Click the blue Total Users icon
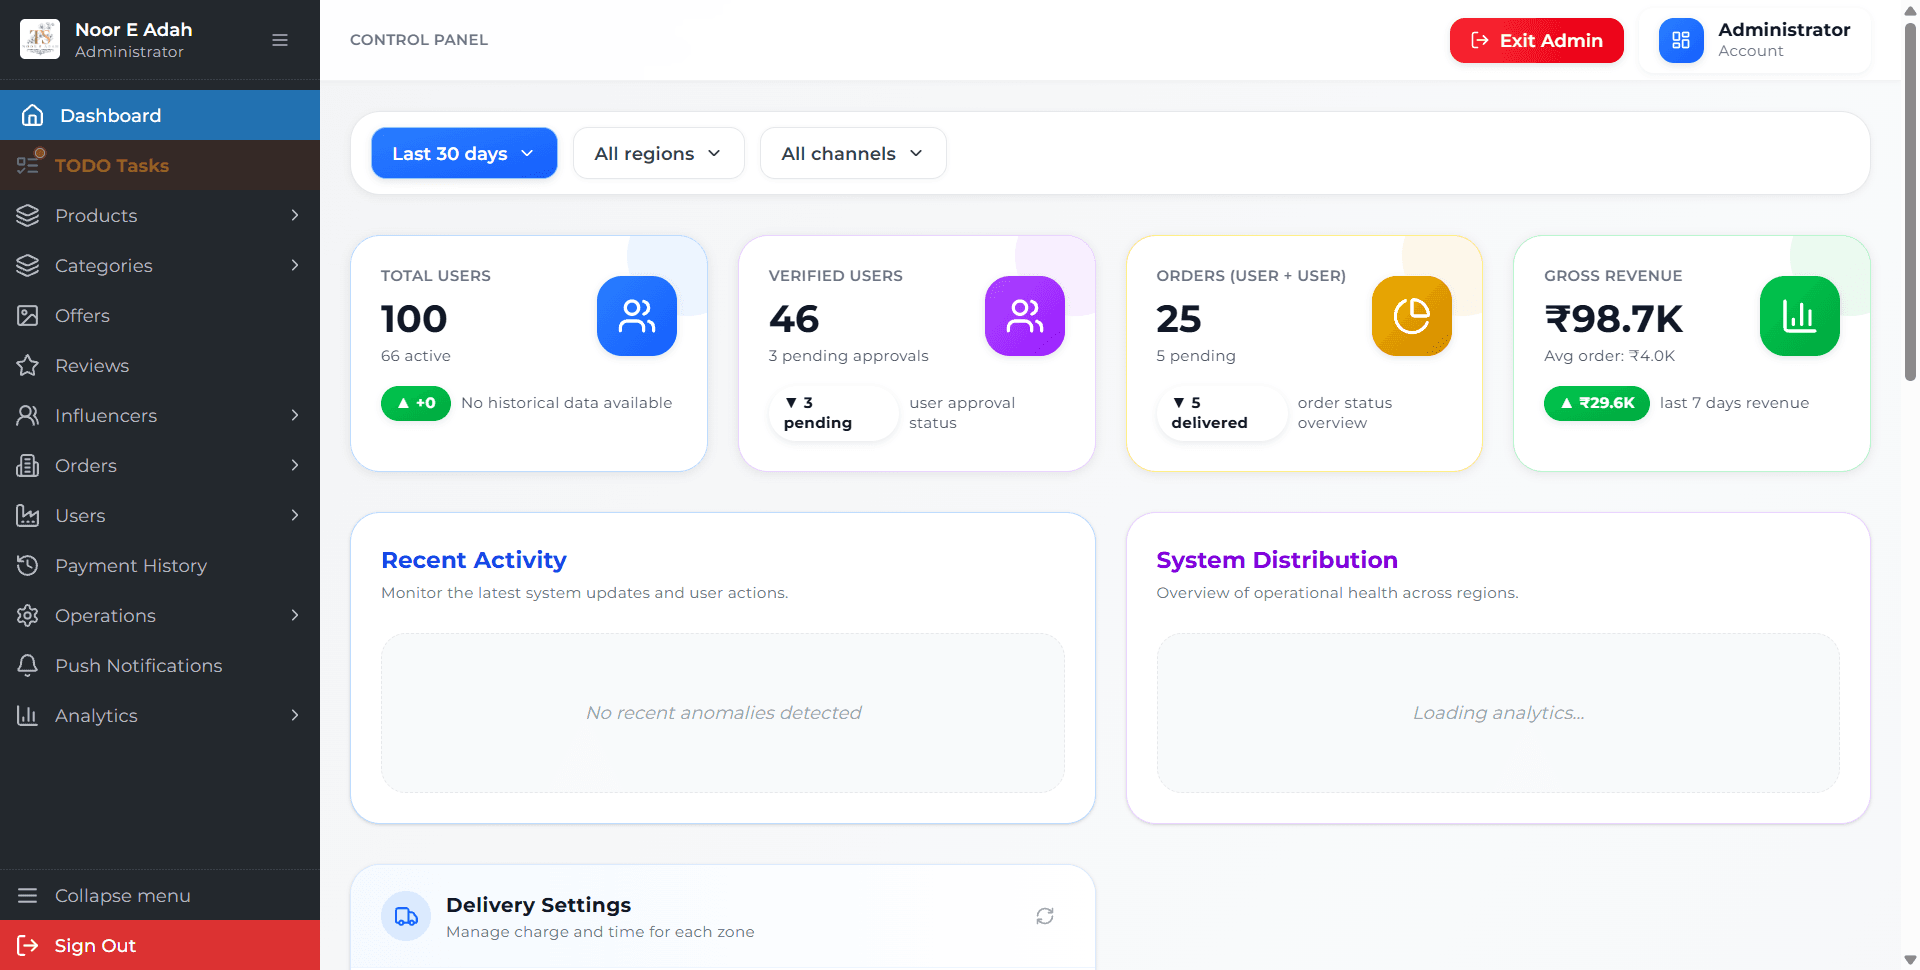 pos(637,316)
